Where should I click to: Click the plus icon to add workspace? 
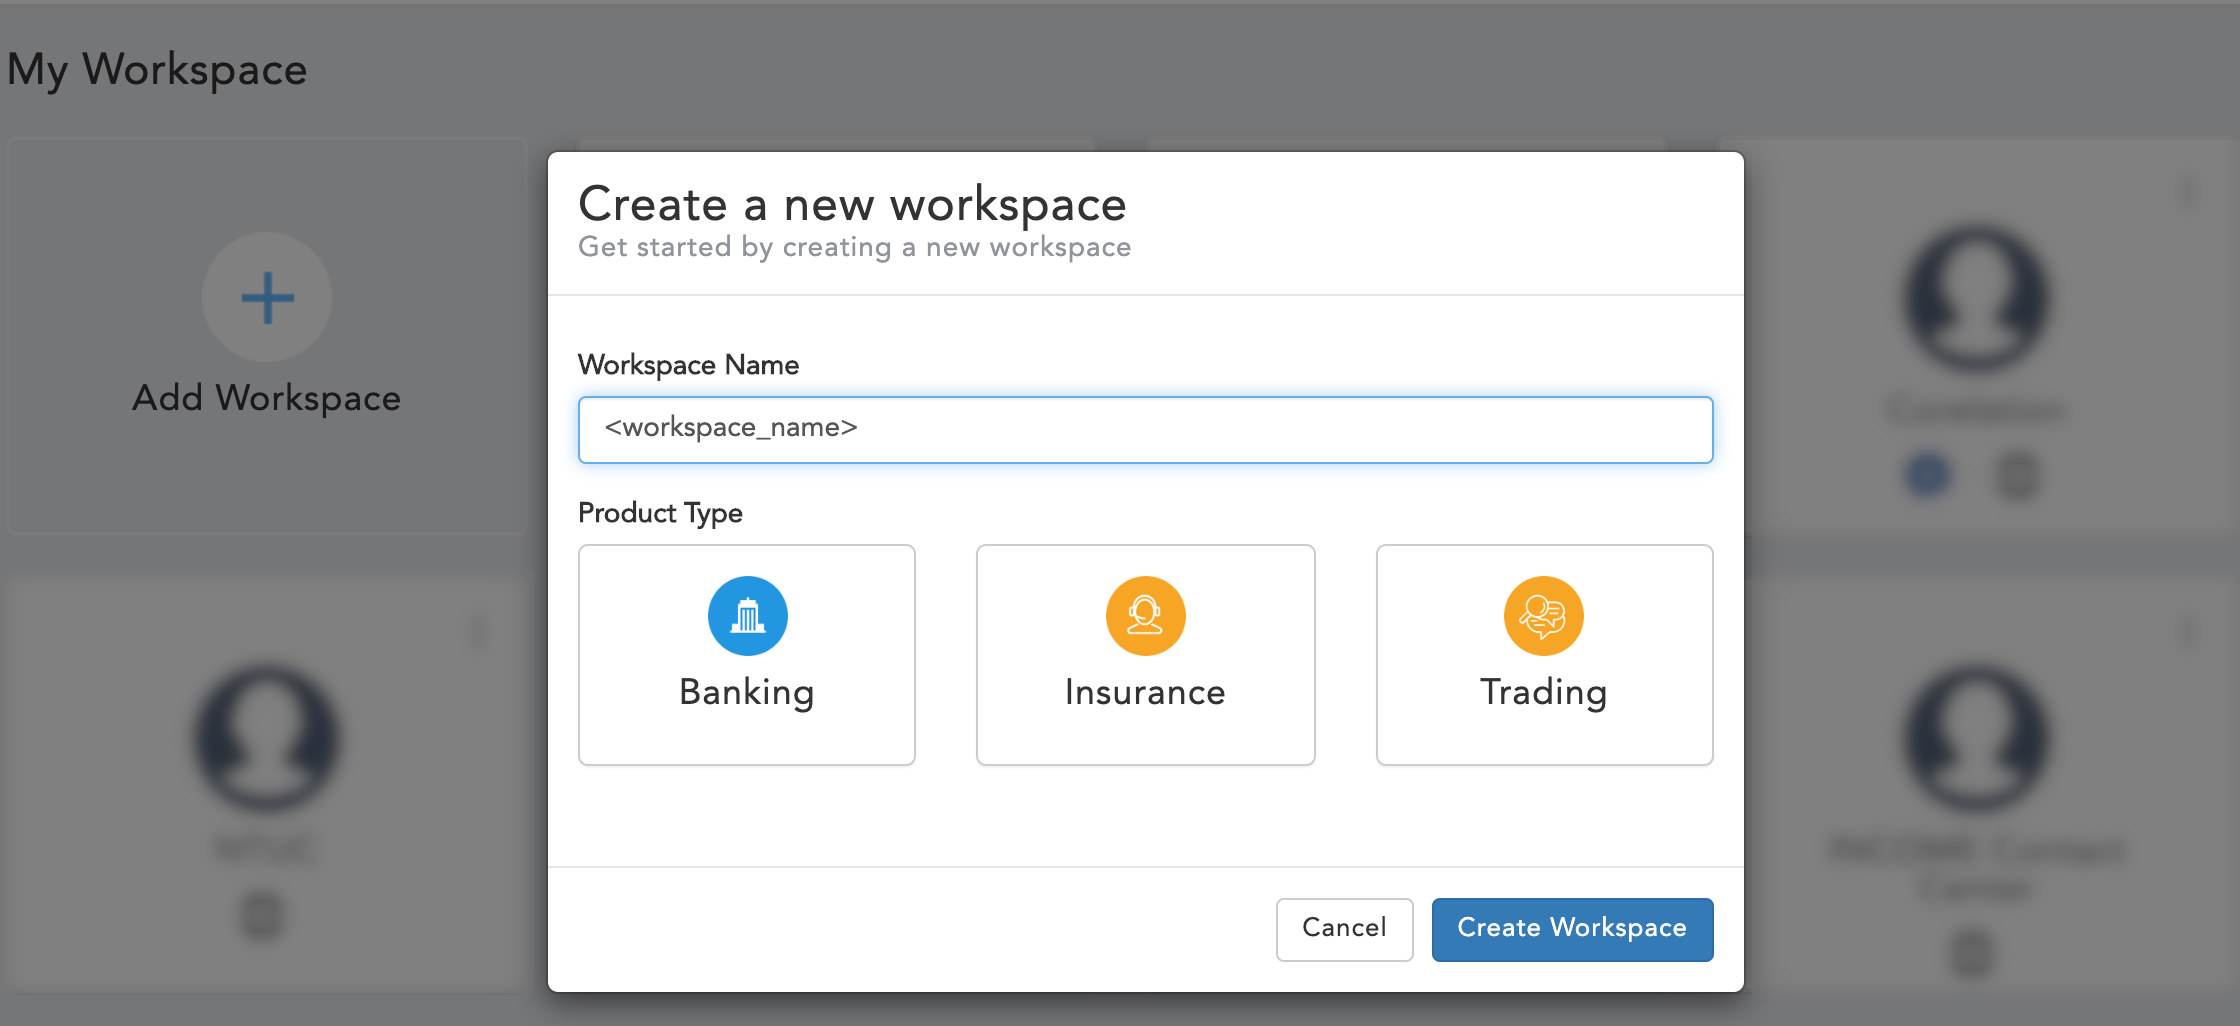tap(267, 297)
